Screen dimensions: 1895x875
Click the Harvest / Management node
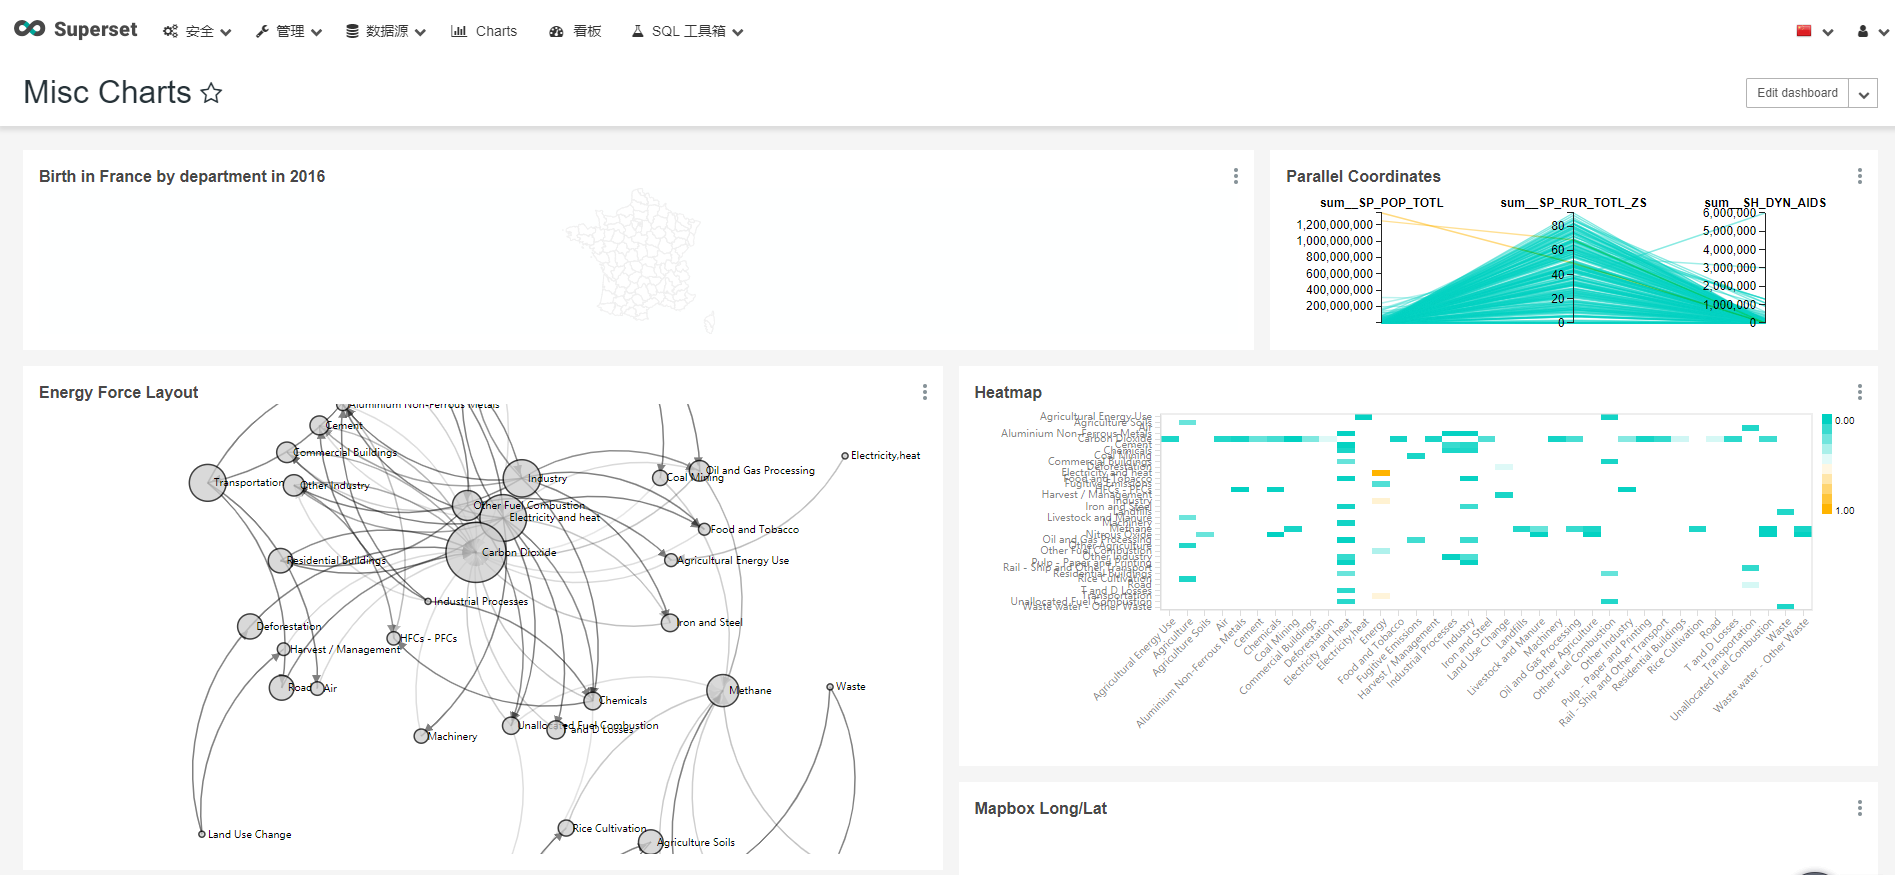(x=283, y=649)
